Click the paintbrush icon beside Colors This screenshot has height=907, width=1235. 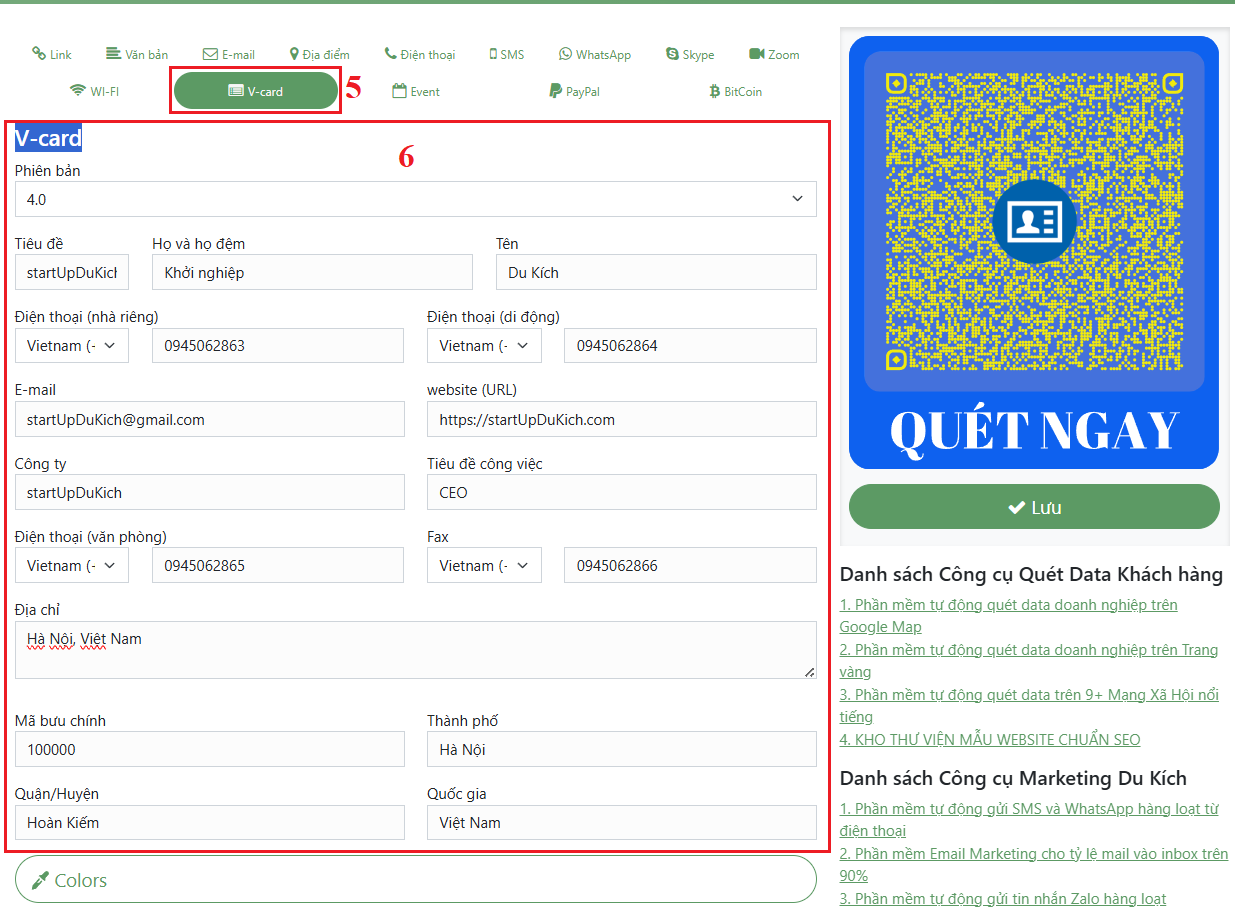[40, 880]
